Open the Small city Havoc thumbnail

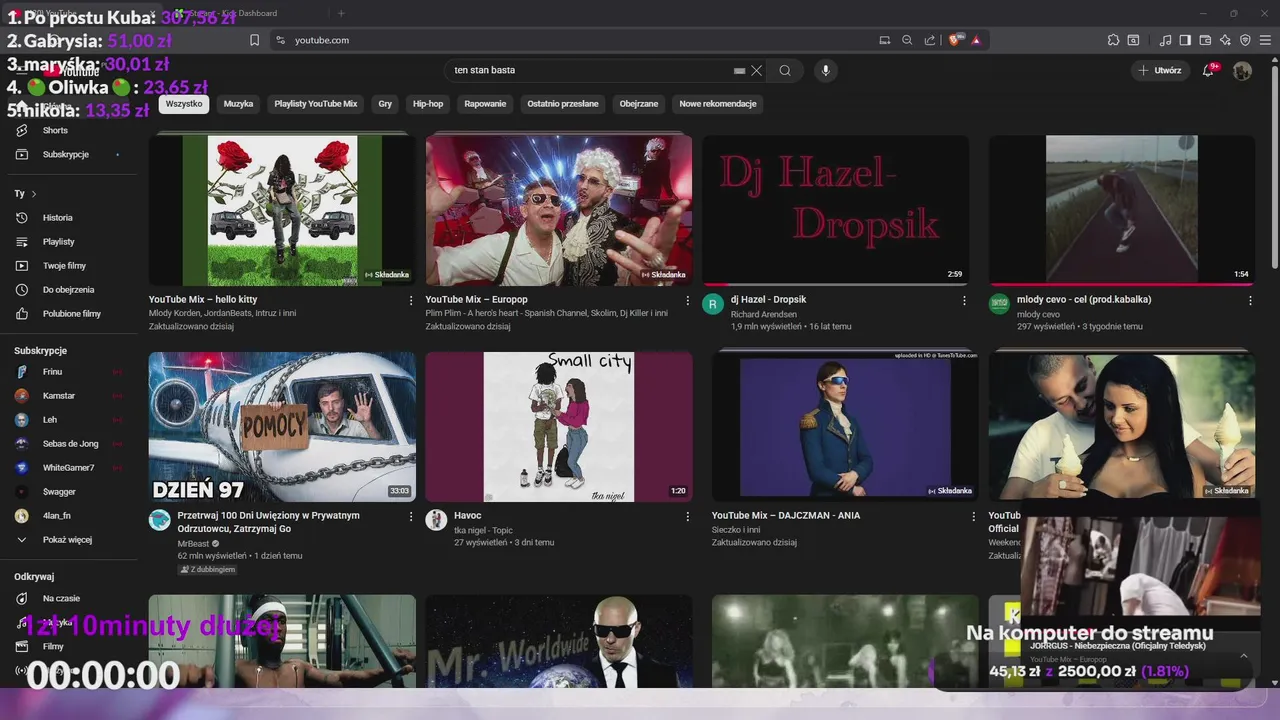tap(559, 426)
